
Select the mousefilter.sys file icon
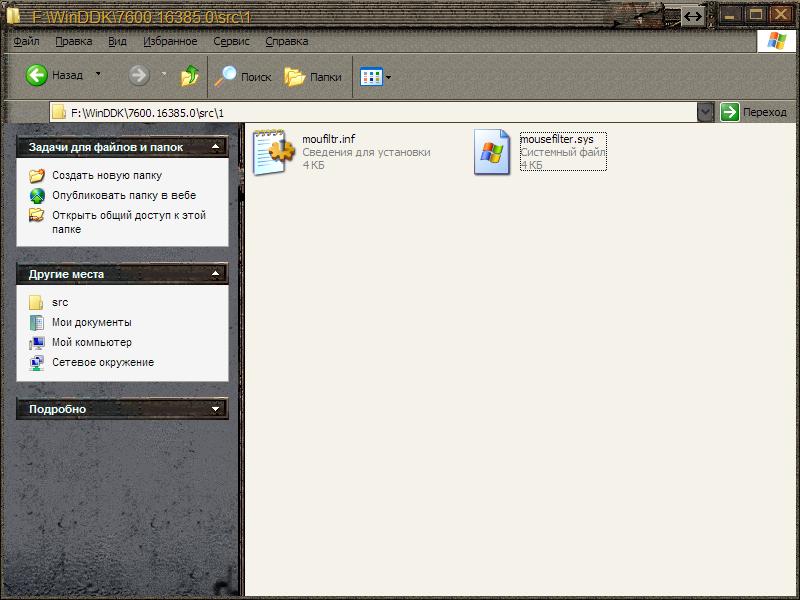coord(492,152)
